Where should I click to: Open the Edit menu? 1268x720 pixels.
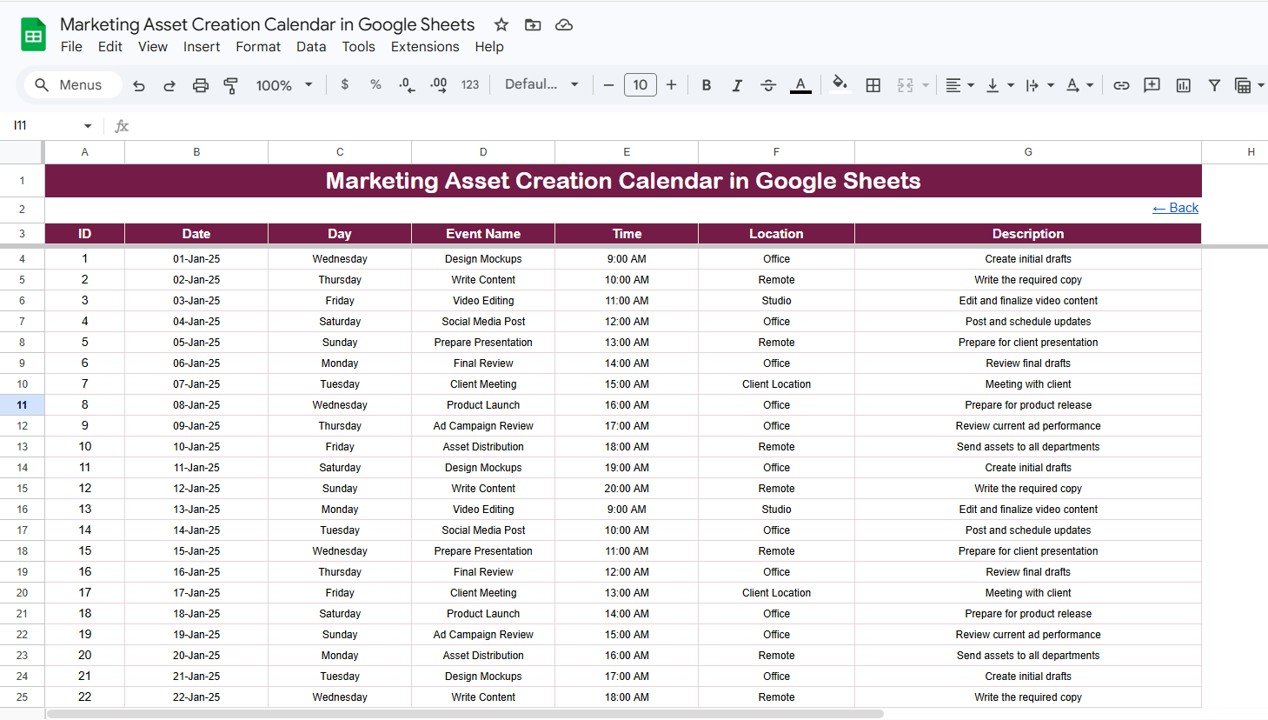click(110, 46)
